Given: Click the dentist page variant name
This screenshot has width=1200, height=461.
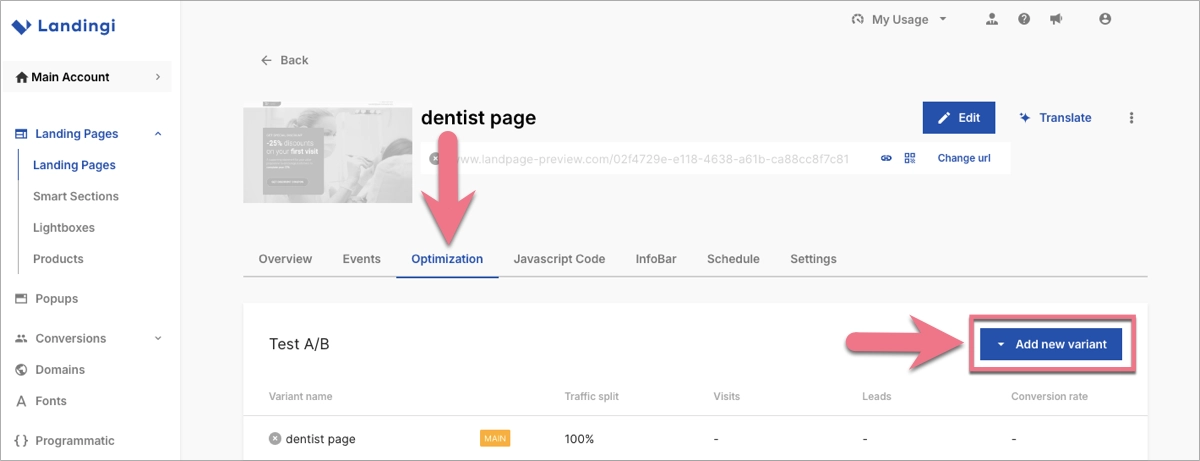Looking at the screenshot, I should point(320,438).
